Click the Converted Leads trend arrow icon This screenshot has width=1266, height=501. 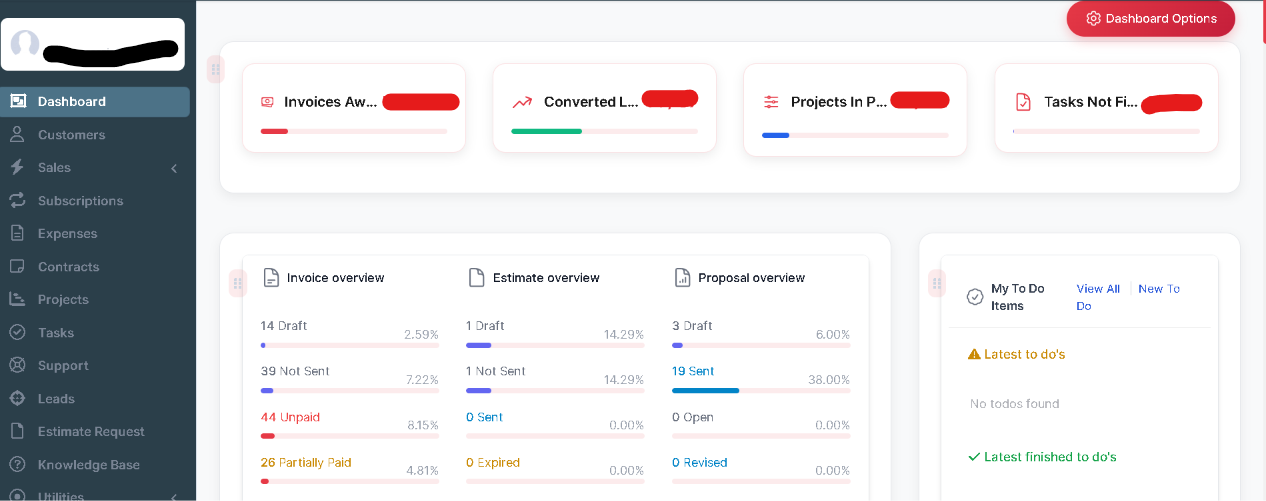522,102
